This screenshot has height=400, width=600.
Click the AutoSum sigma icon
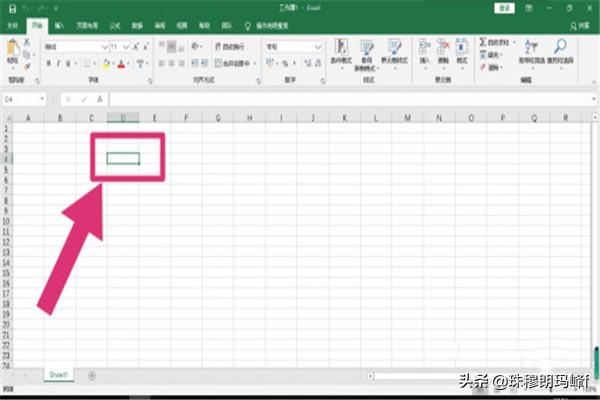tap(483, 41)
